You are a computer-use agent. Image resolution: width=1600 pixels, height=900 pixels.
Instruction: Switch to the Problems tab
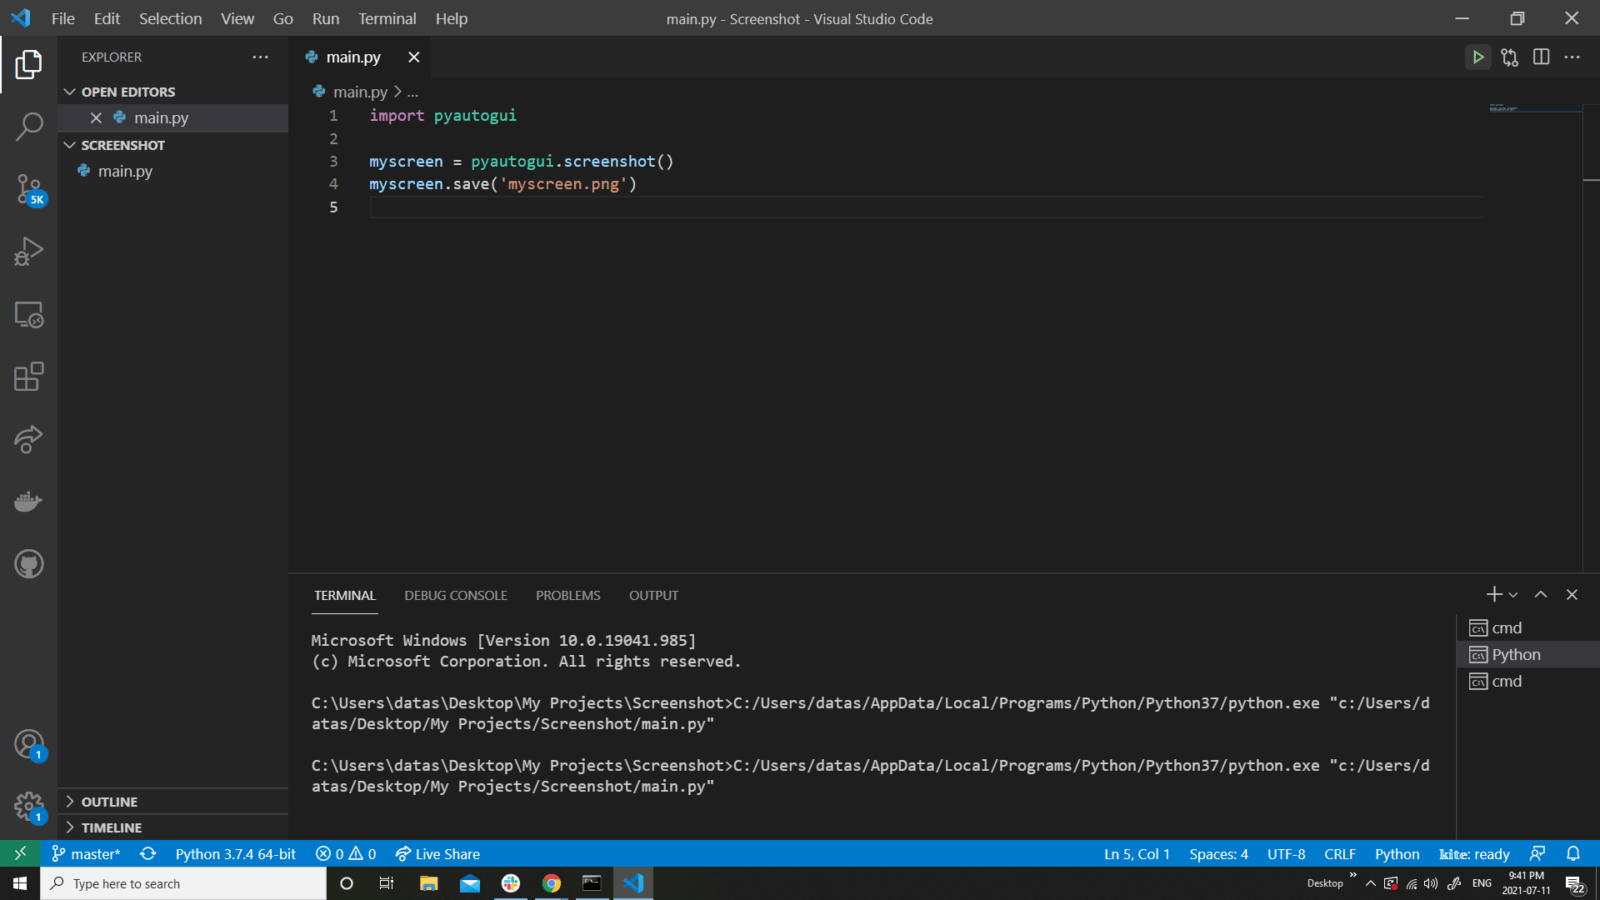coord(568,595)
